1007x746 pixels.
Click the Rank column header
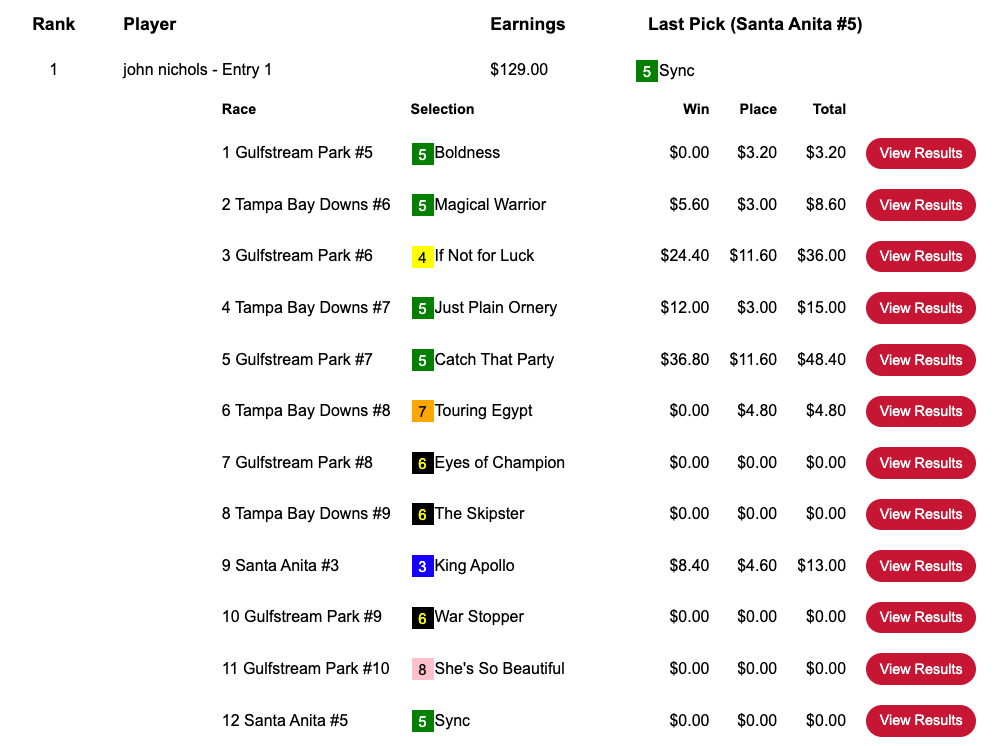click(53, 24)
